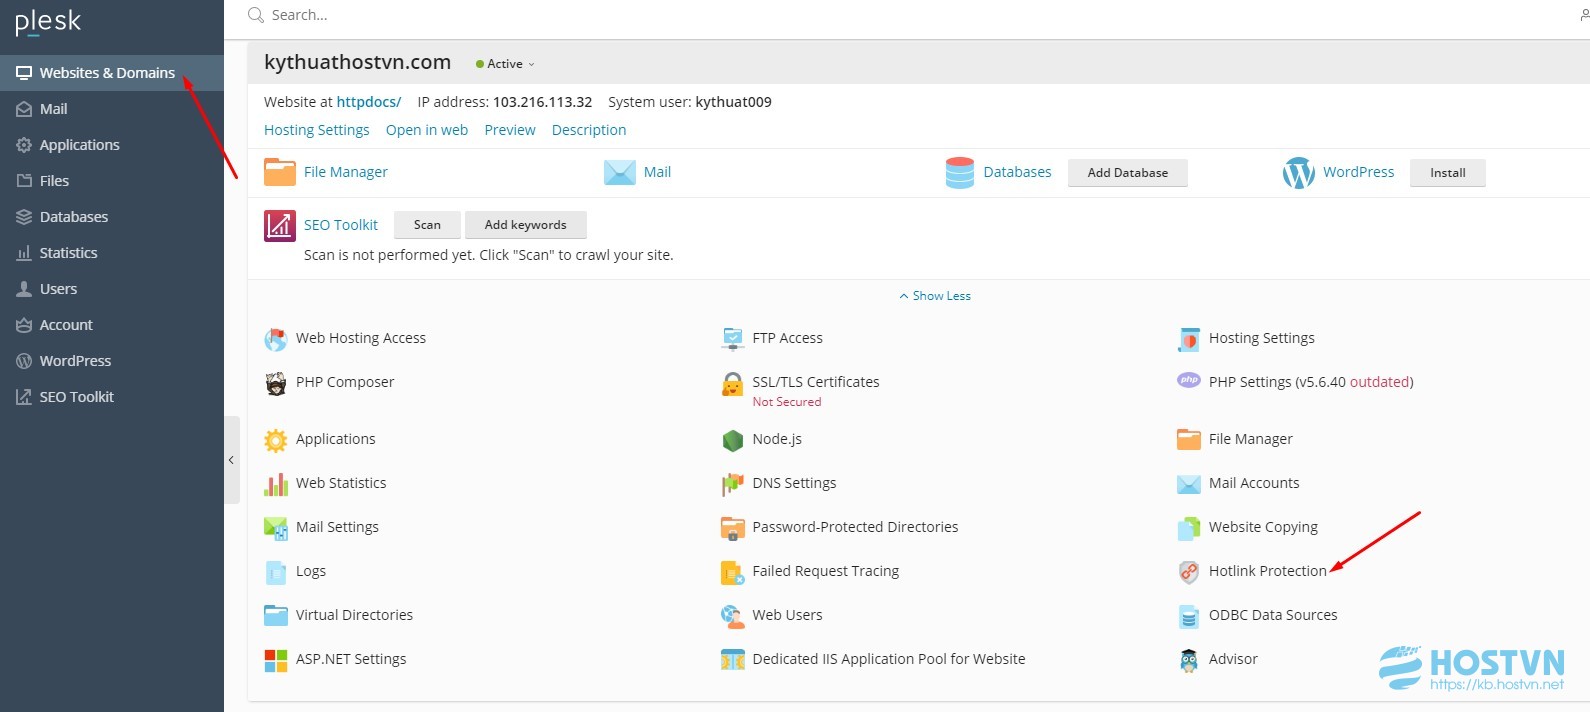This screenshot has width=1590, height=712.
Task: Click the Add Database button
Action: (1128, 173)
